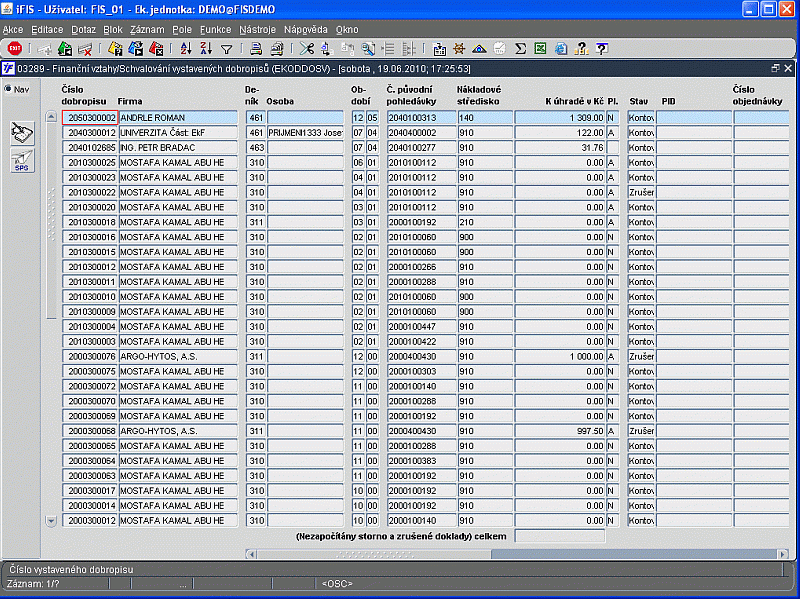Screen dimensions: 800x599
Task: Click credit note number 2050300002 field
Action: pyautogui.click(x=90, y=118)
